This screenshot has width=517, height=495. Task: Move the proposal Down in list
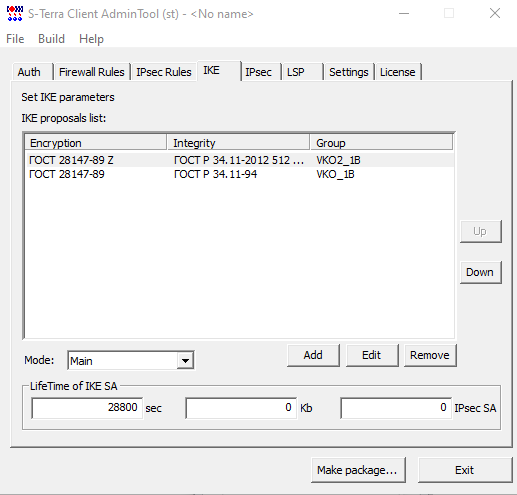click(x=480, y=272)
